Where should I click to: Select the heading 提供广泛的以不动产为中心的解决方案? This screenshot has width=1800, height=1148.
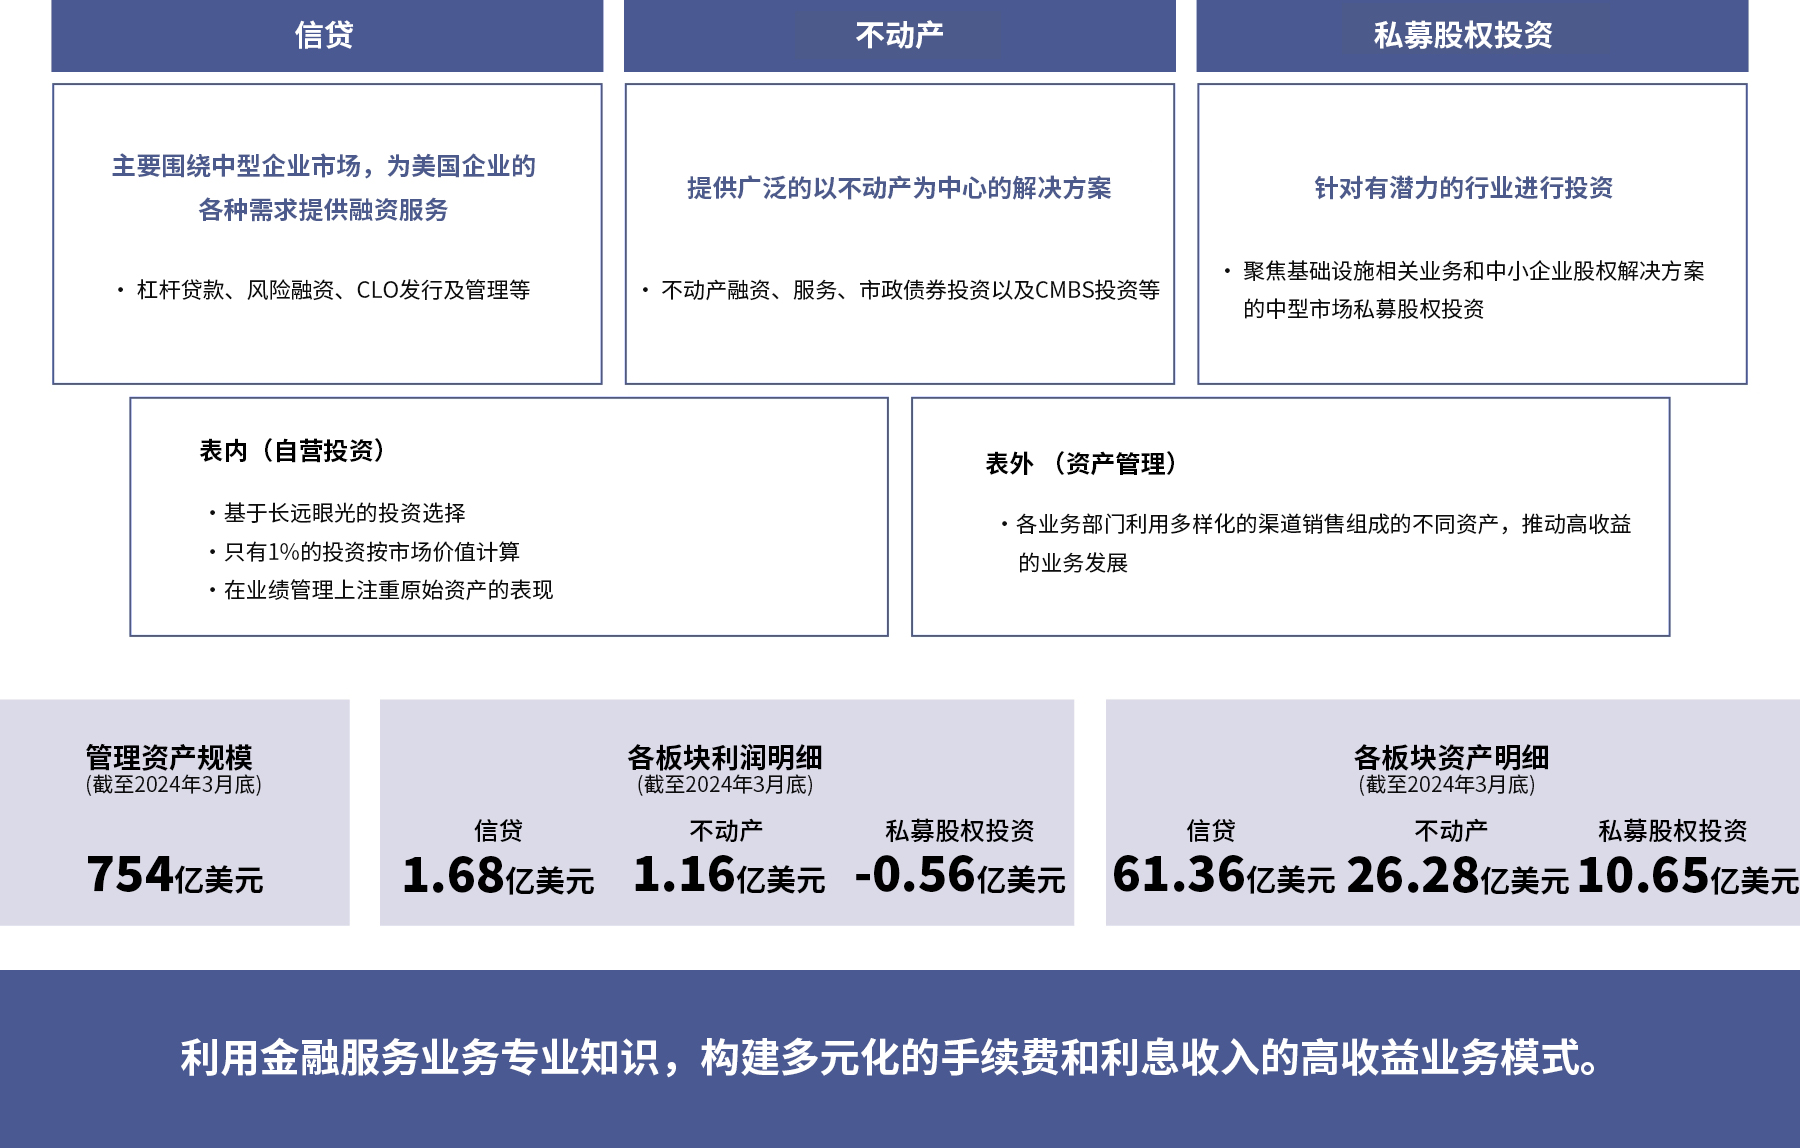tap(899, 188)
